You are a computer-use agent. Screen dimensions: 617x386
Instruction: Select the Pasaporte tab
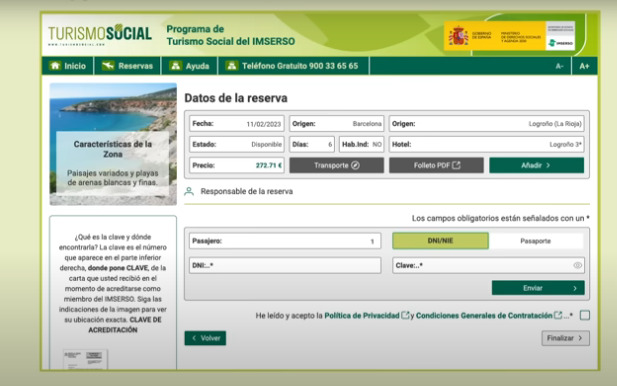(536, 241)
